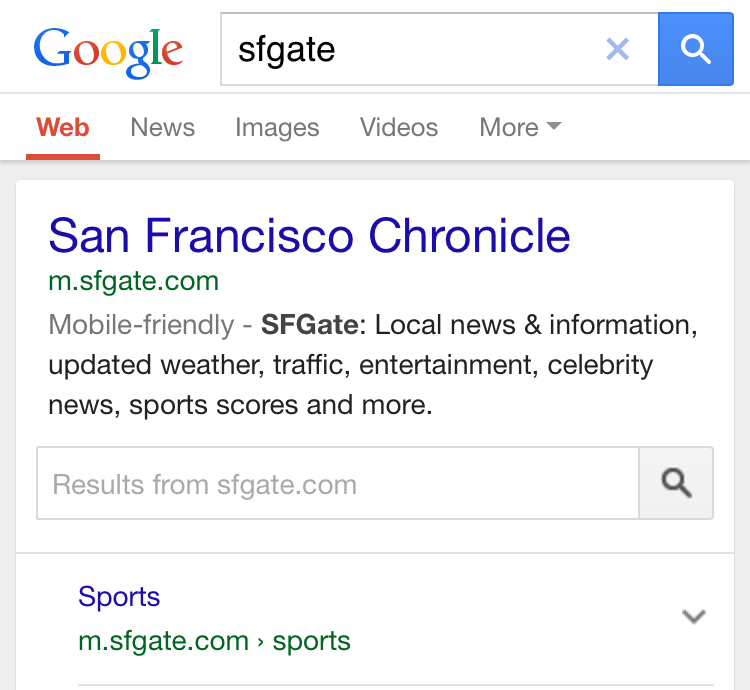Switch to the News tab
Image resolution: width=750 pixels, height=690 pixels.
coord(162,128)
